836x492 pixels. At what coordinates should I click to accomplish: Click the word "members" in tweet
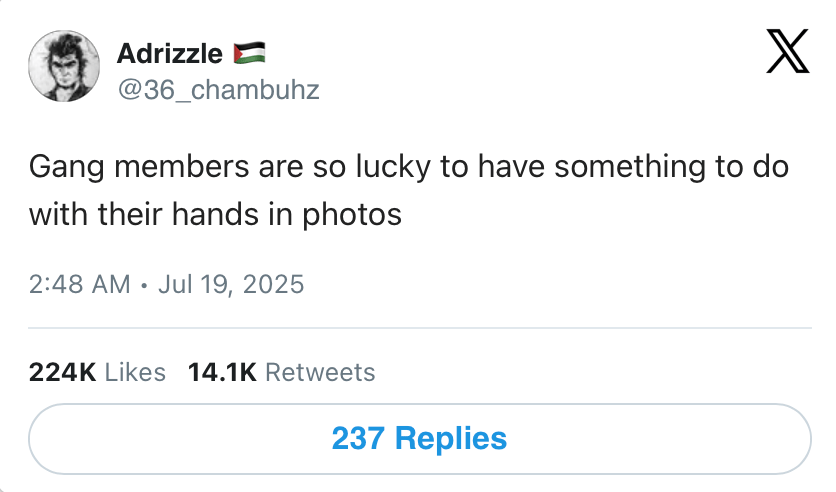coord(182,166)
